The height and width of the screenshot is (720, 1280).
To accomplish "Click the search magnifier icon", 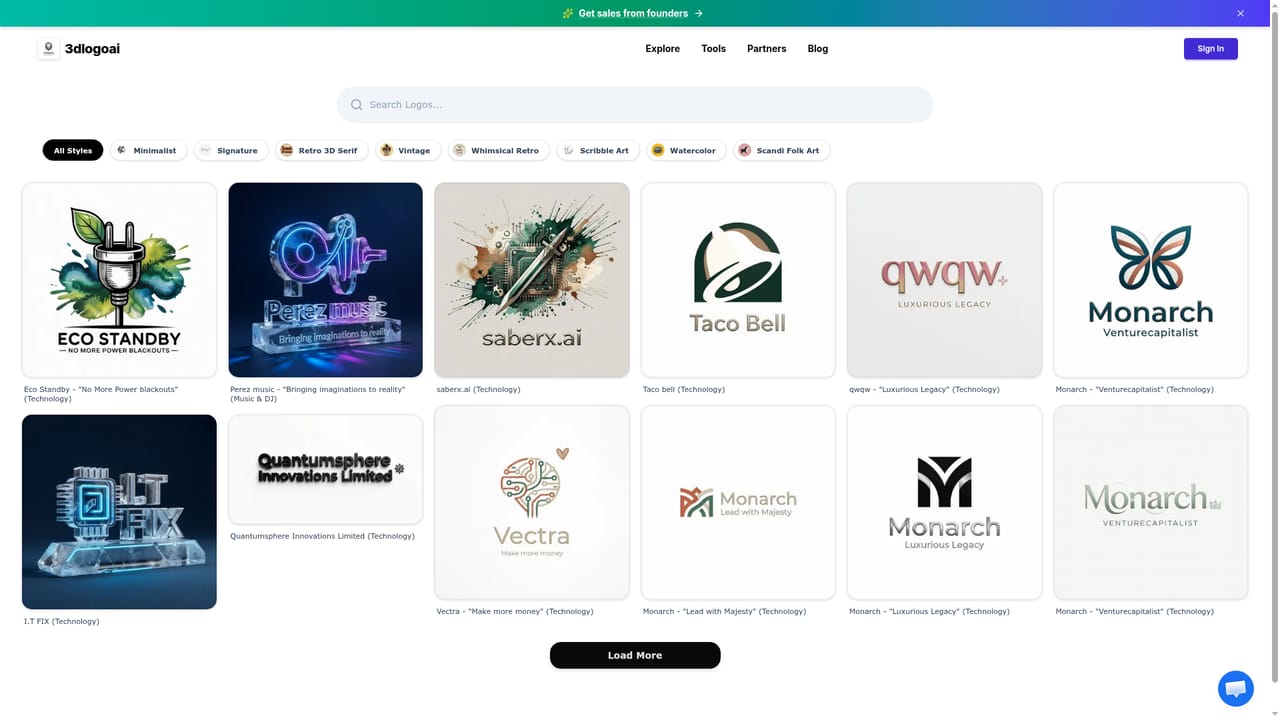I will (356, 105).
